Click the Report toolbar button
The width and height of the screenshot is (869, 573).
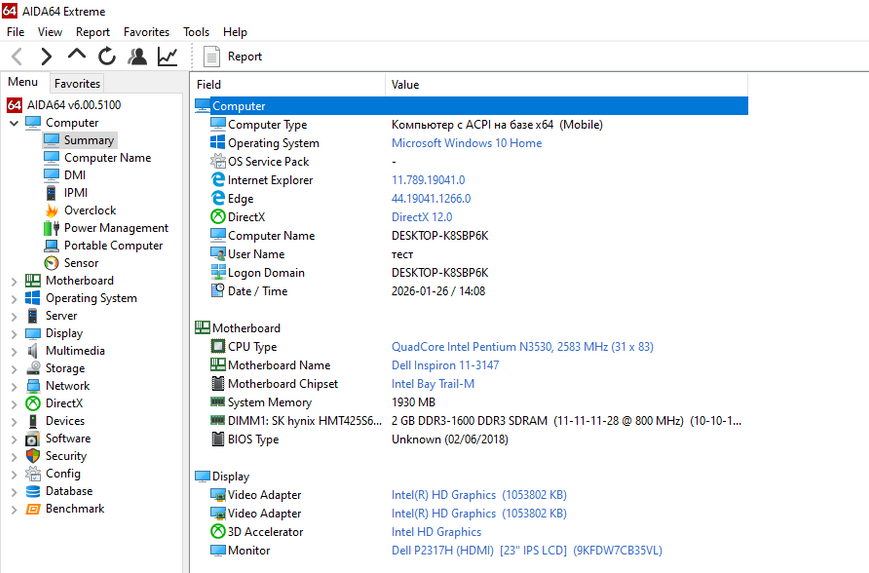pyautogui.click(x=232, y=56)
